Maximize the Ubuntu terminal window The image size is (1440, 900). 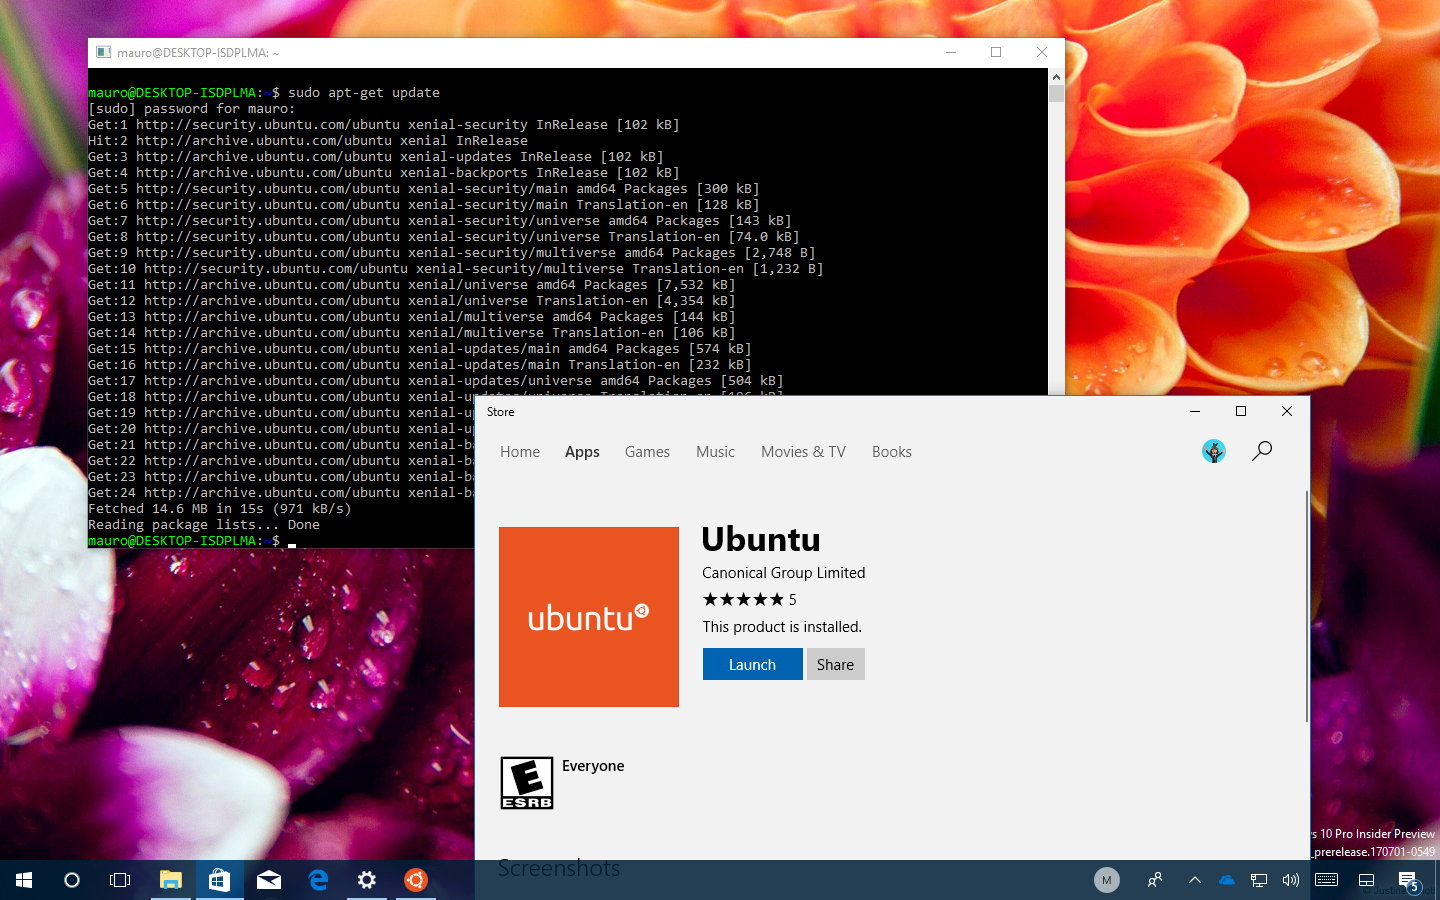996,52
